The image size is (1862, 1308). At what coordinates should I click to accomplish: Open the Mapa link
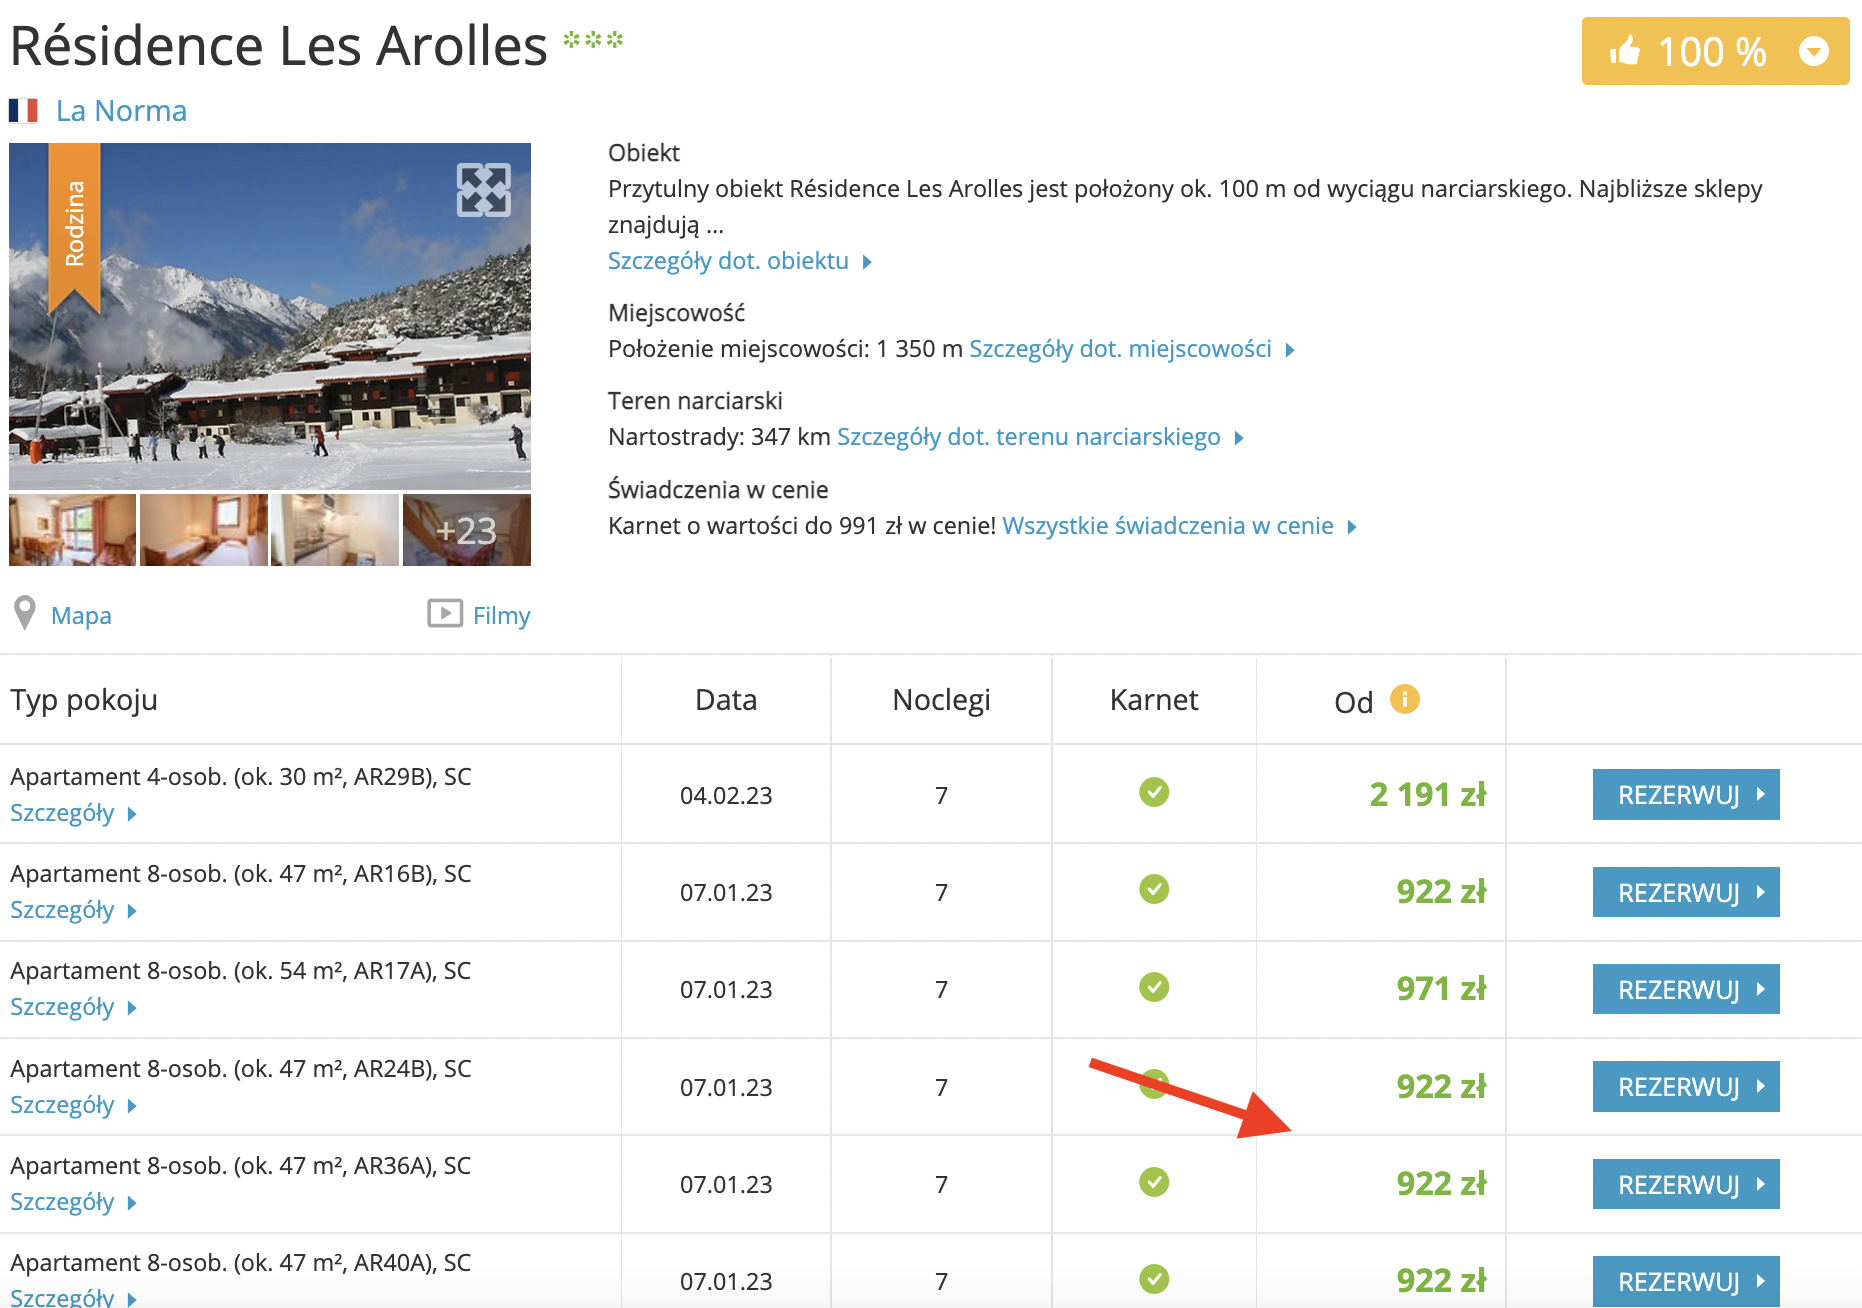click(x=81, y=615)
